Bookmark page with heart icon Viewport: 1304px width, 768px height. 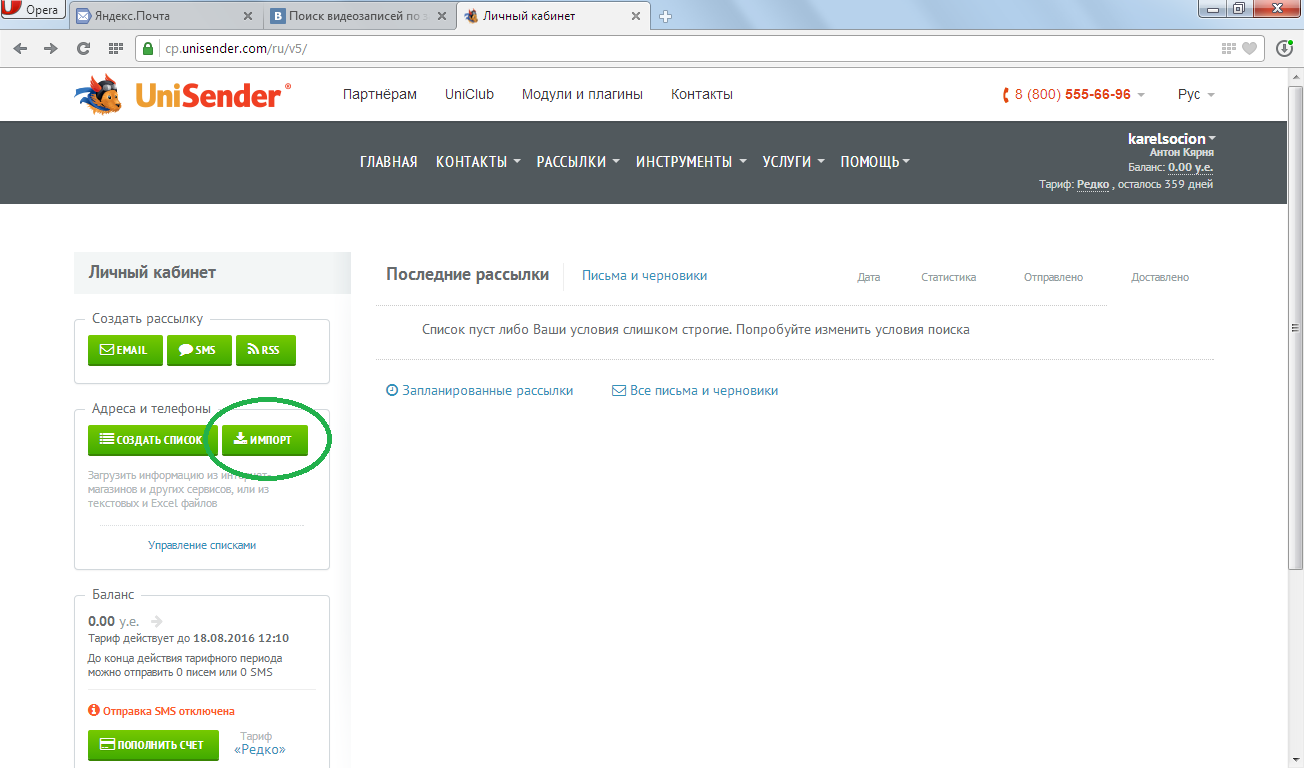pos(1250,48)
